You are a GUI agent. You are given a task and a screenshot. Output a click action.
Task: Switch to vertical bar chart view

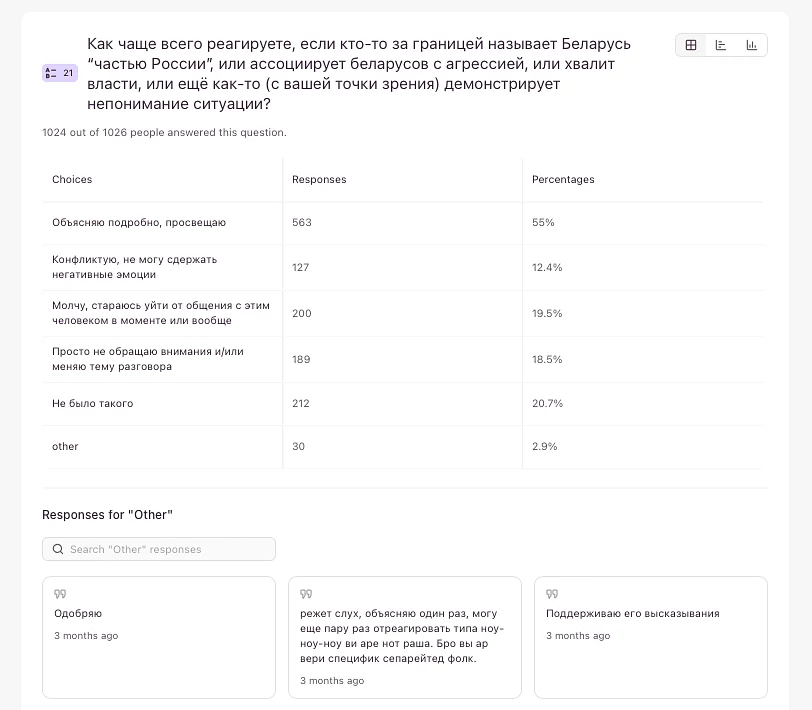click(751, 45)
